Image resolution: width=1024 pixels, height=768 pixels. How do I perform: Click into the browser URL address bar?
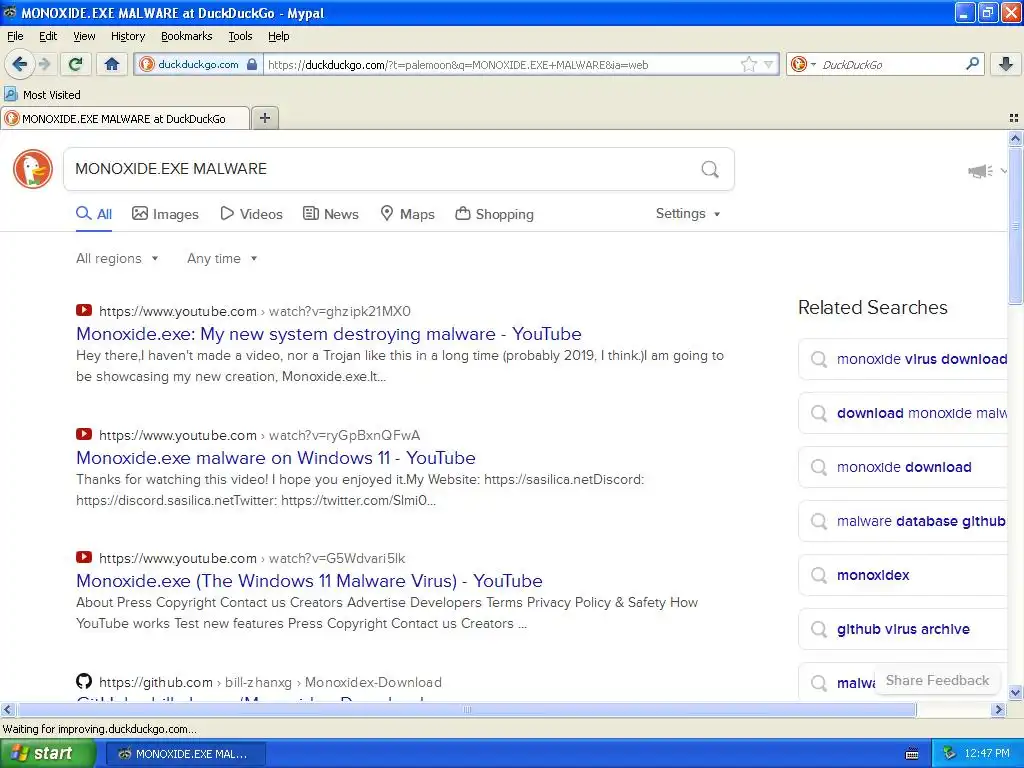[x=500, y=64]
